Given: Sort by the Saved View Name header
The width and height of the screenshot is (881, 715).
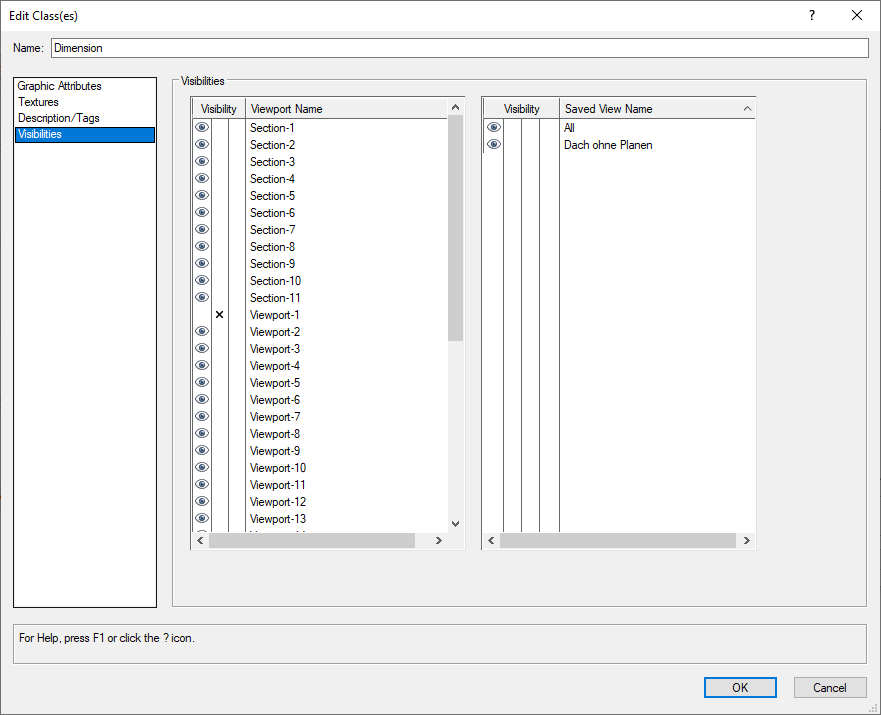Looking at the screenshot, I should point(608,108).
